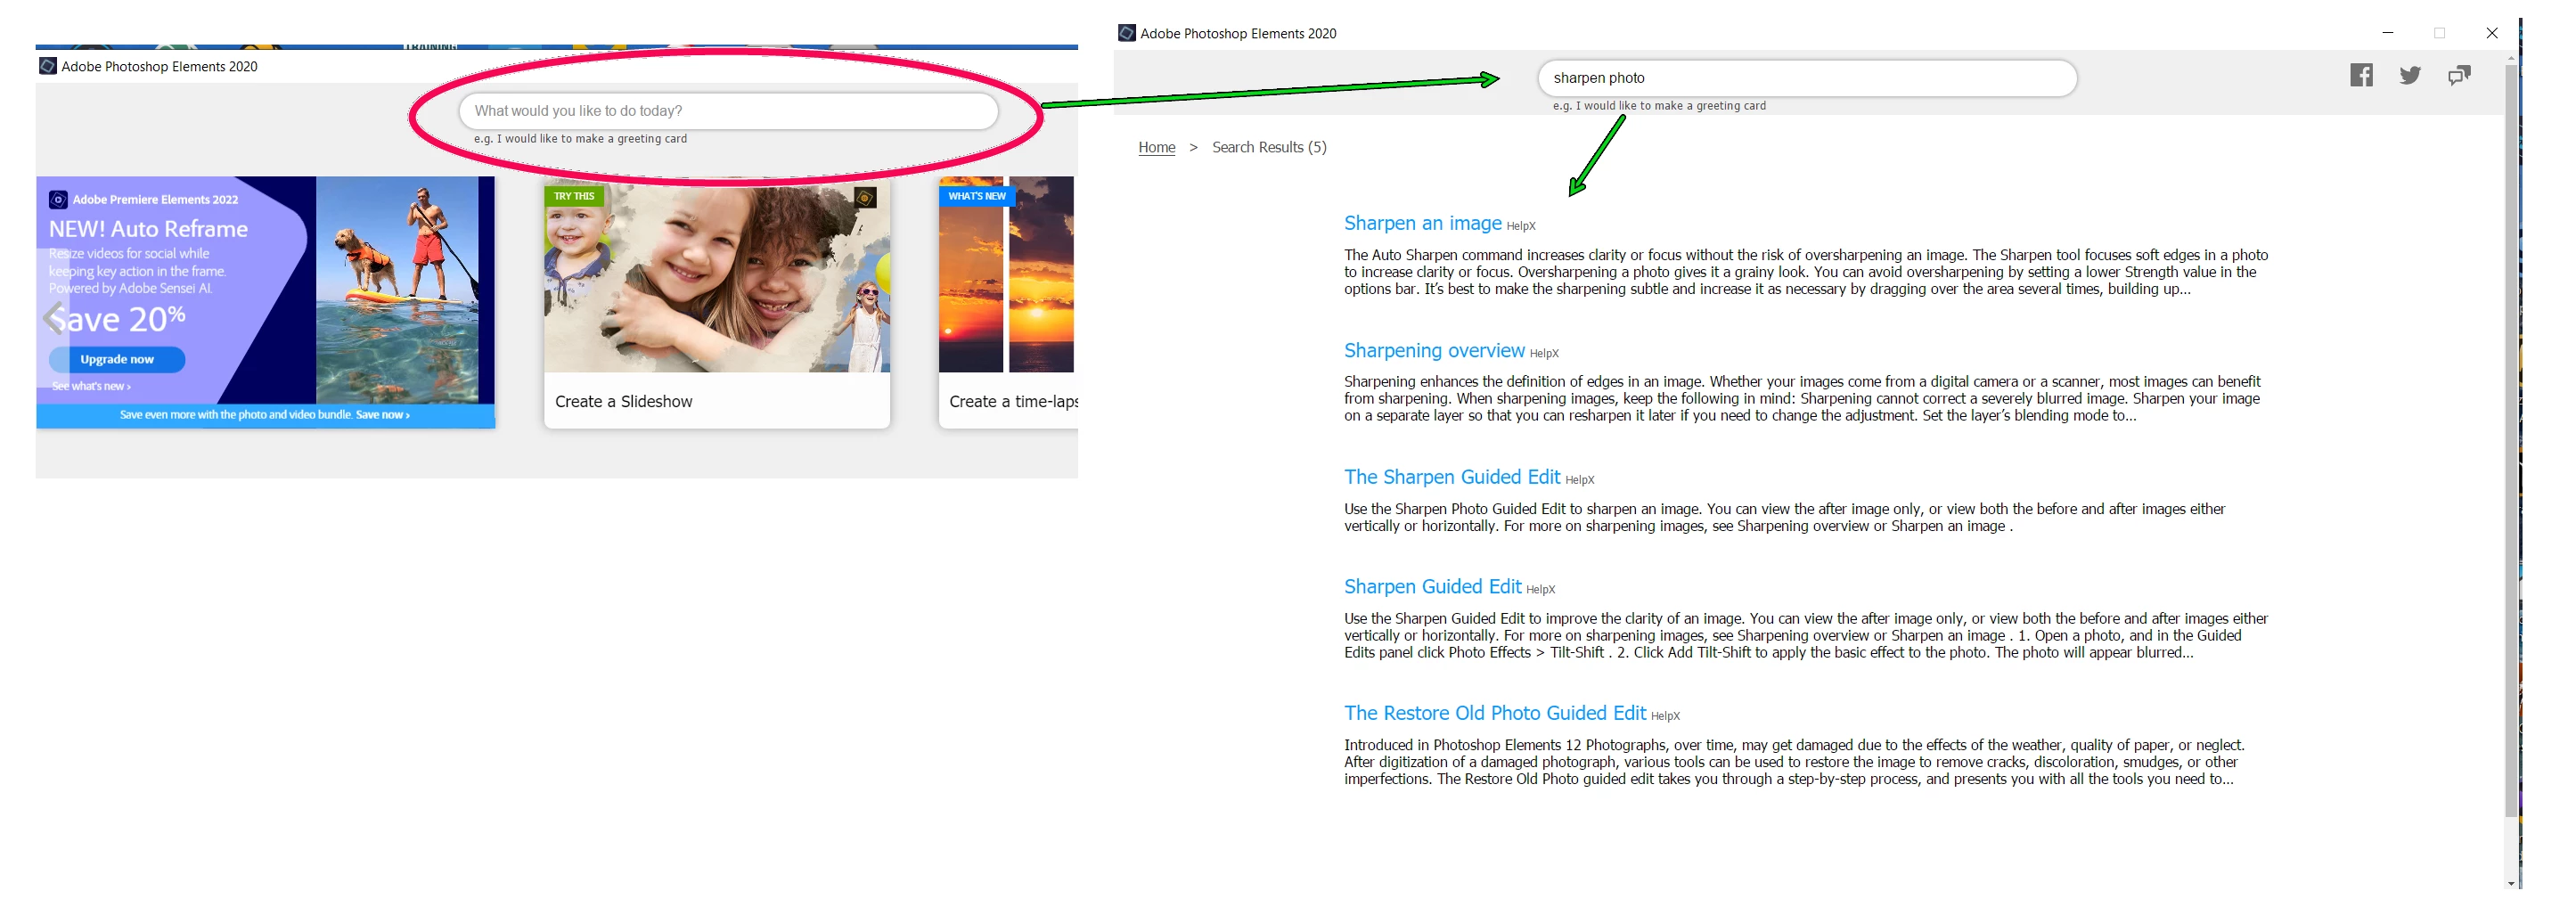2576x907 pixels.
Task: Click the Facebook share icon
Action: (x=2361, y=75)
